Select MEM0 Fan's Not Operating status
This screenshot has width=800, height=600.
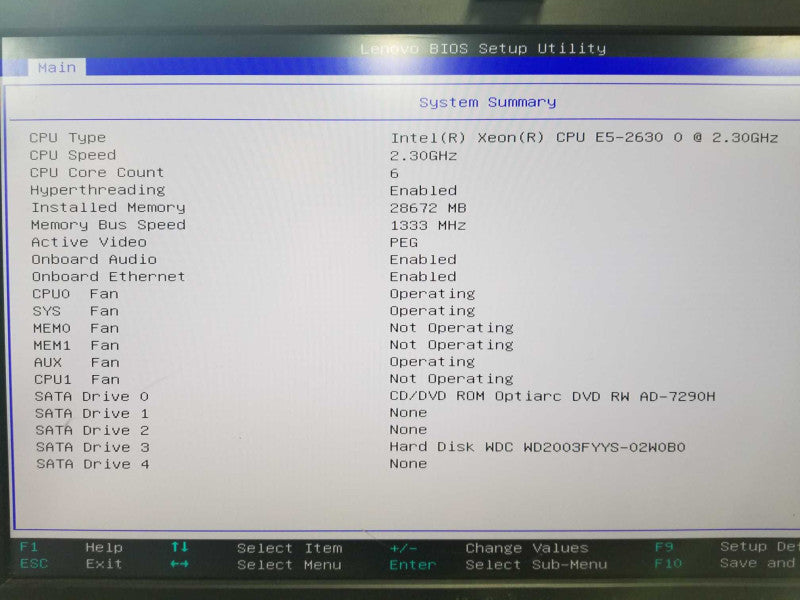click(x=452, y=328)
